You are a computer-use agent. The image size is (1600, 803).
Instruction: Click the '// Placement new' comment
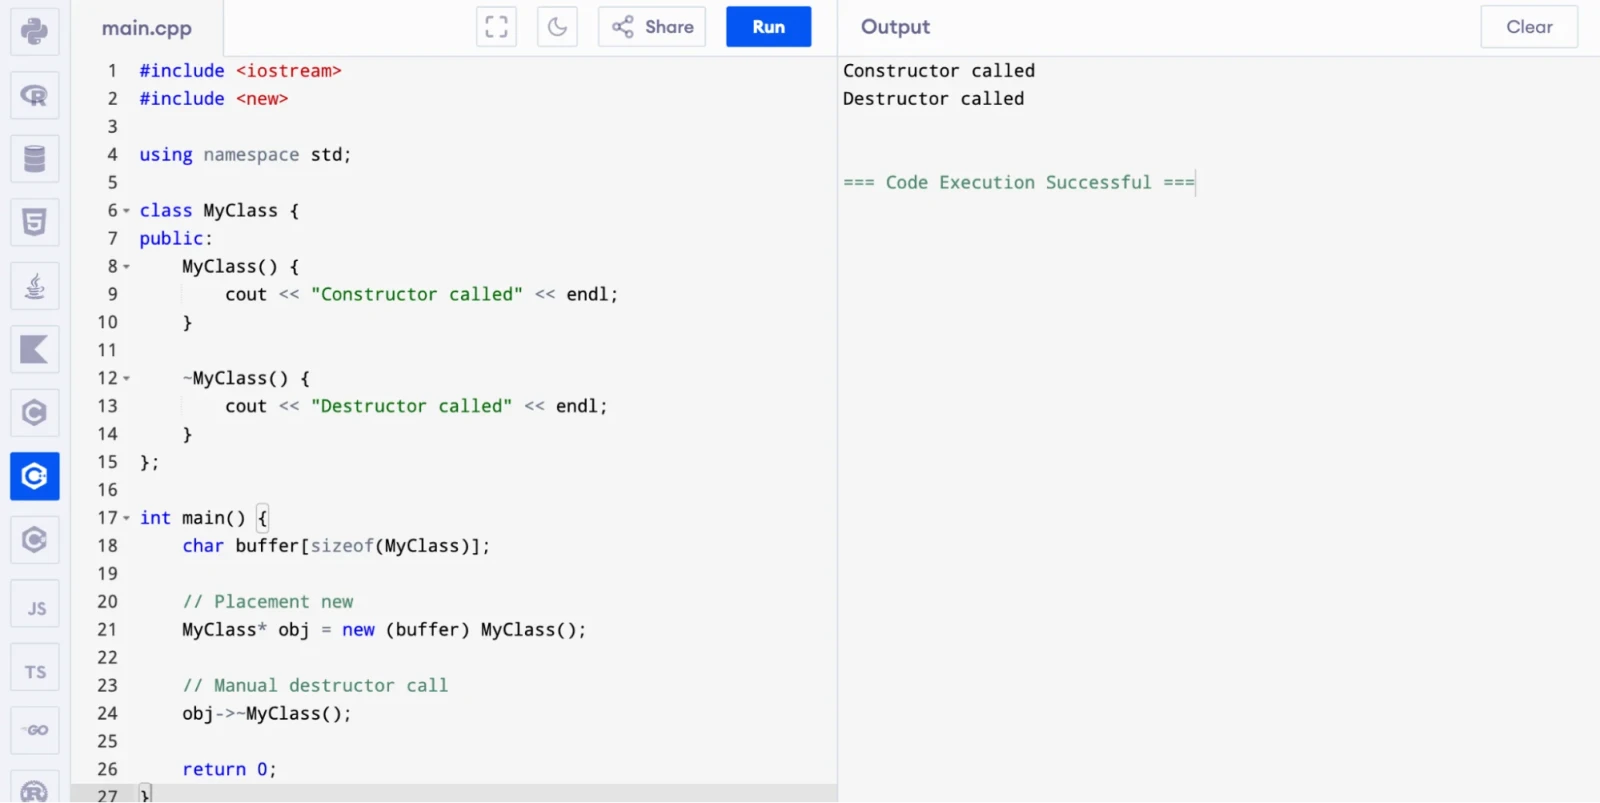[268, 602]
